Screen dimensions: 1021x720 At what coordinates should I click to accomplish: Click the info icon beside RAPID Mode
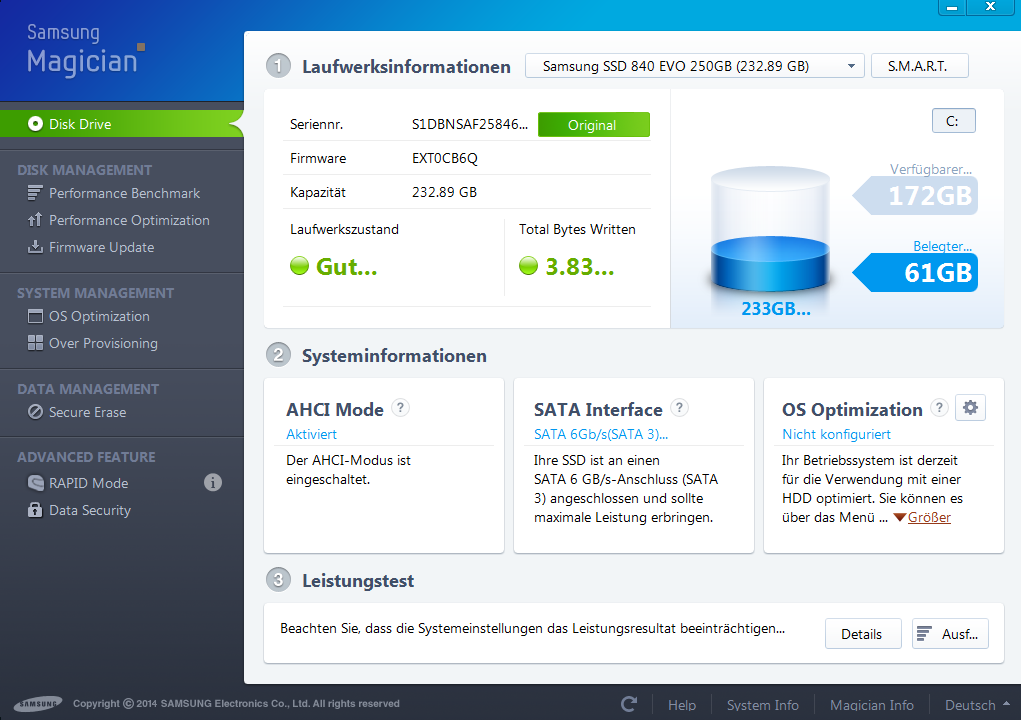click(x=213, y=482)
